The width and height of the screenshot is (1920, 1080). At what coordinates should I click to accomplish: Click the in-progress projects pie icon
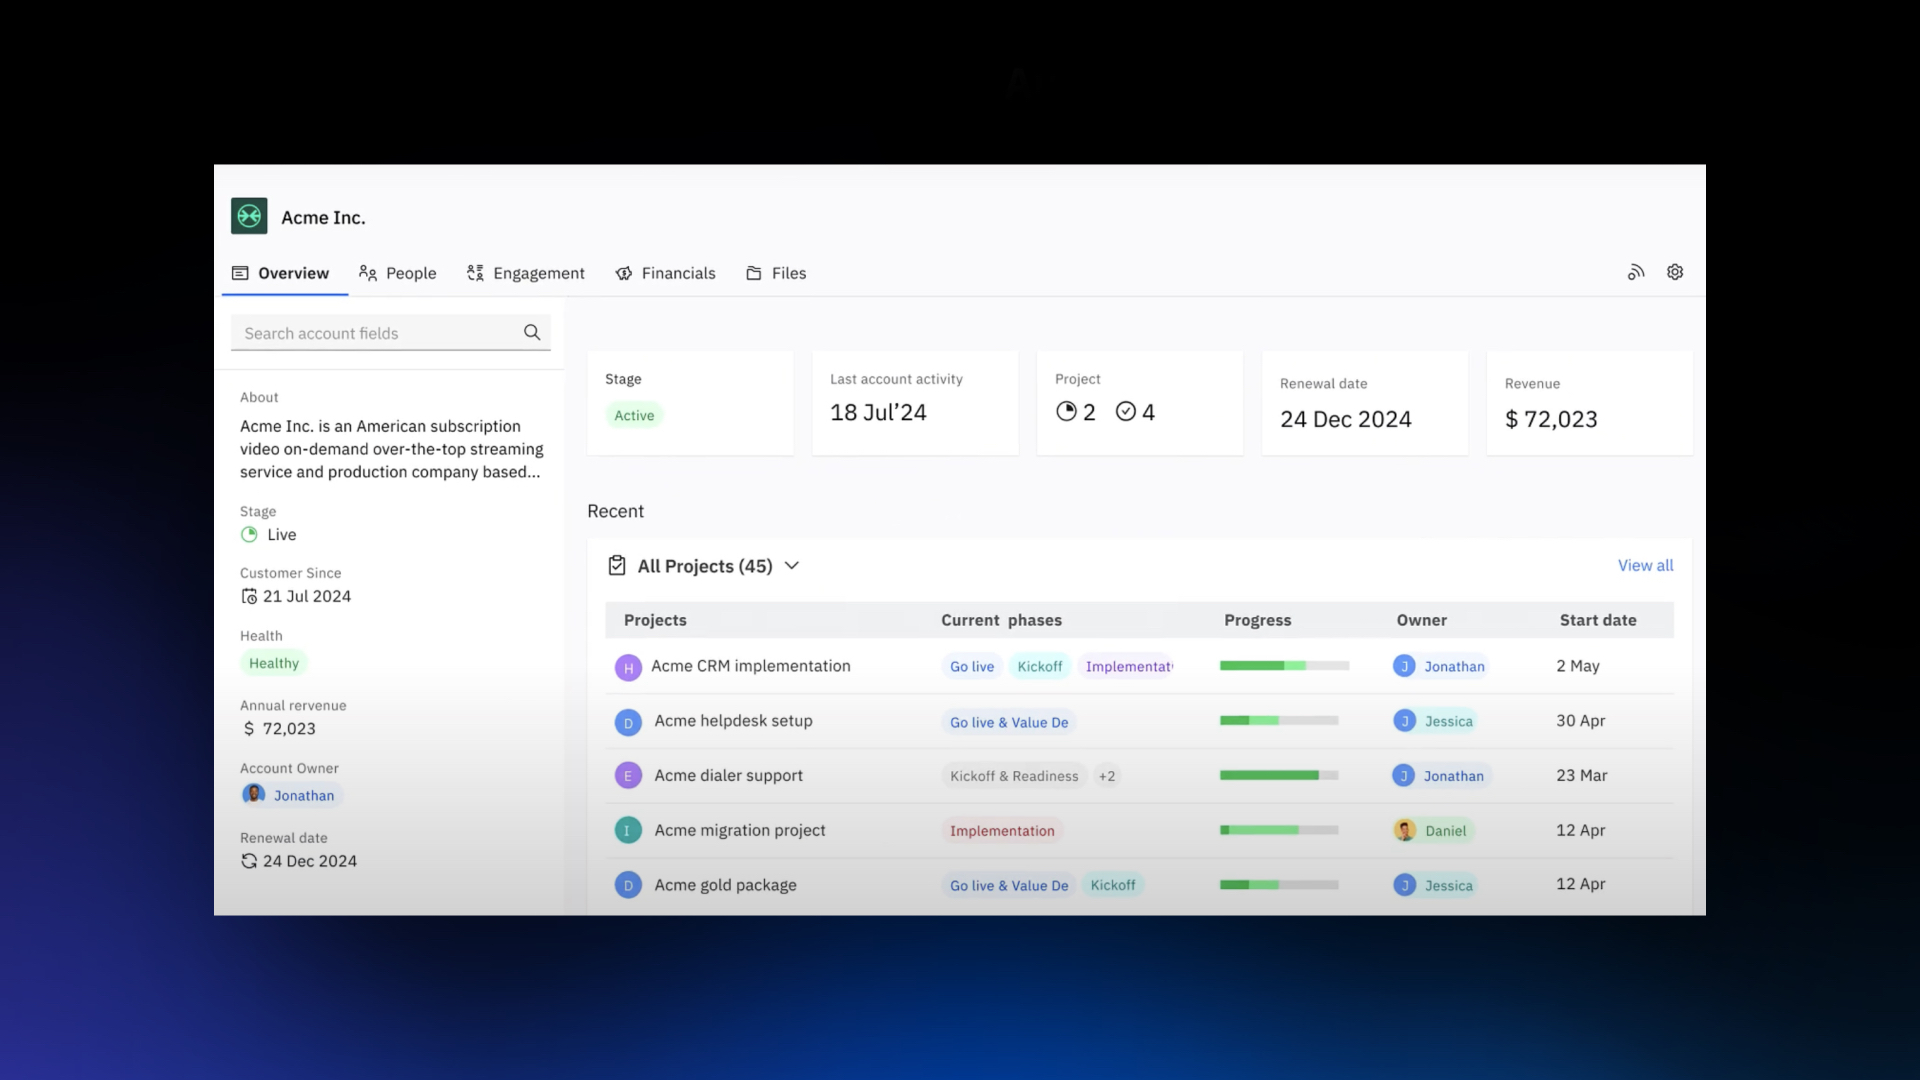[1067, 412]
